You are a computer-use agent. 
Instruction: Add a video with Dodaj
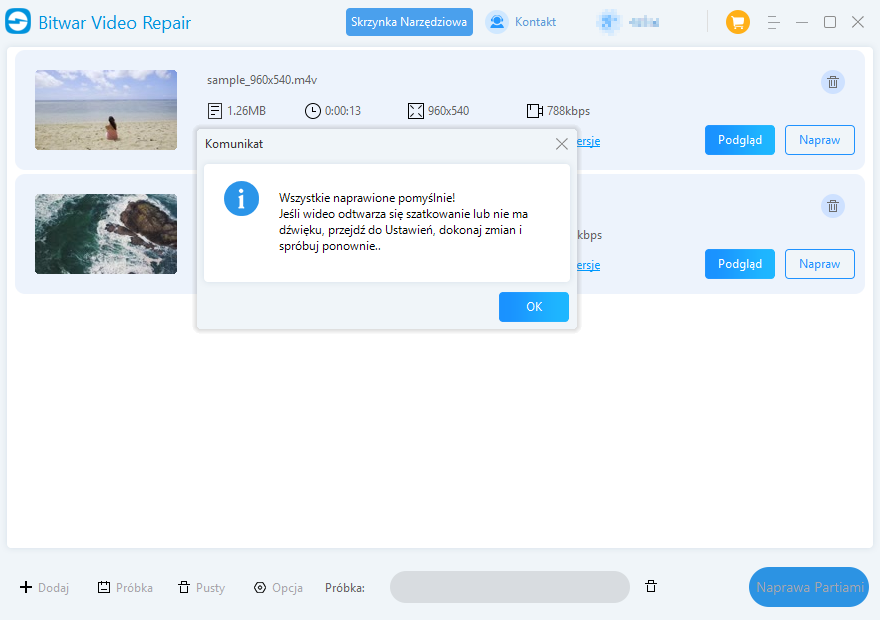44,587
